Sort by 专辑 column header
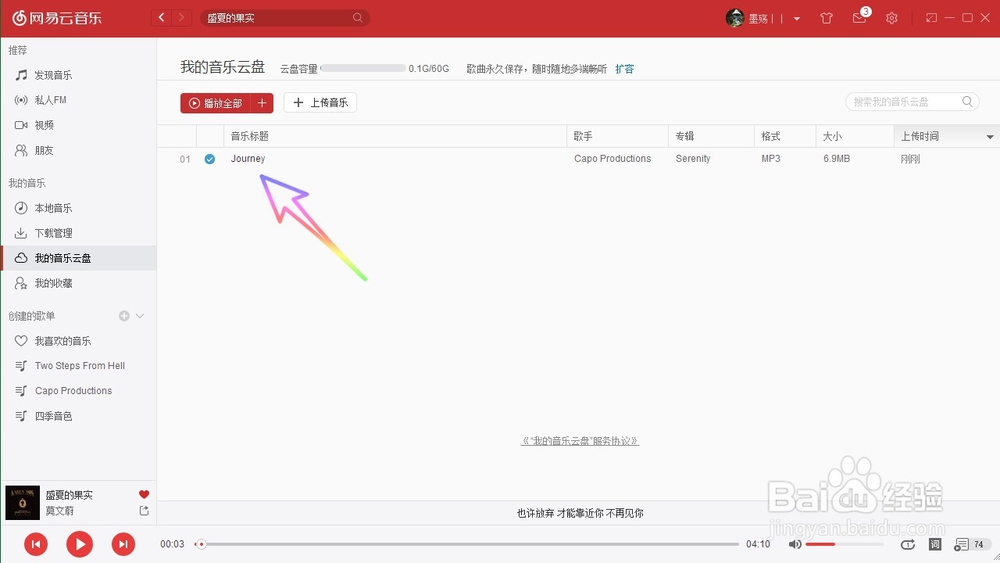Screen dimensions: 1000x563 tap(711, 136)
